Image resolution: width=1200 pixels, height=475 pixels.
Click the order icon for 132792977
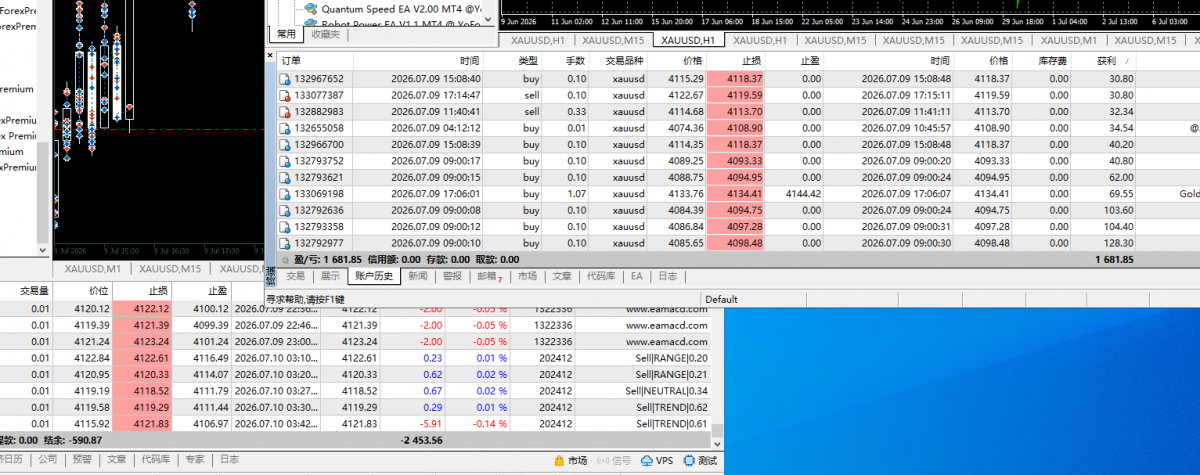tap(286, 243)
